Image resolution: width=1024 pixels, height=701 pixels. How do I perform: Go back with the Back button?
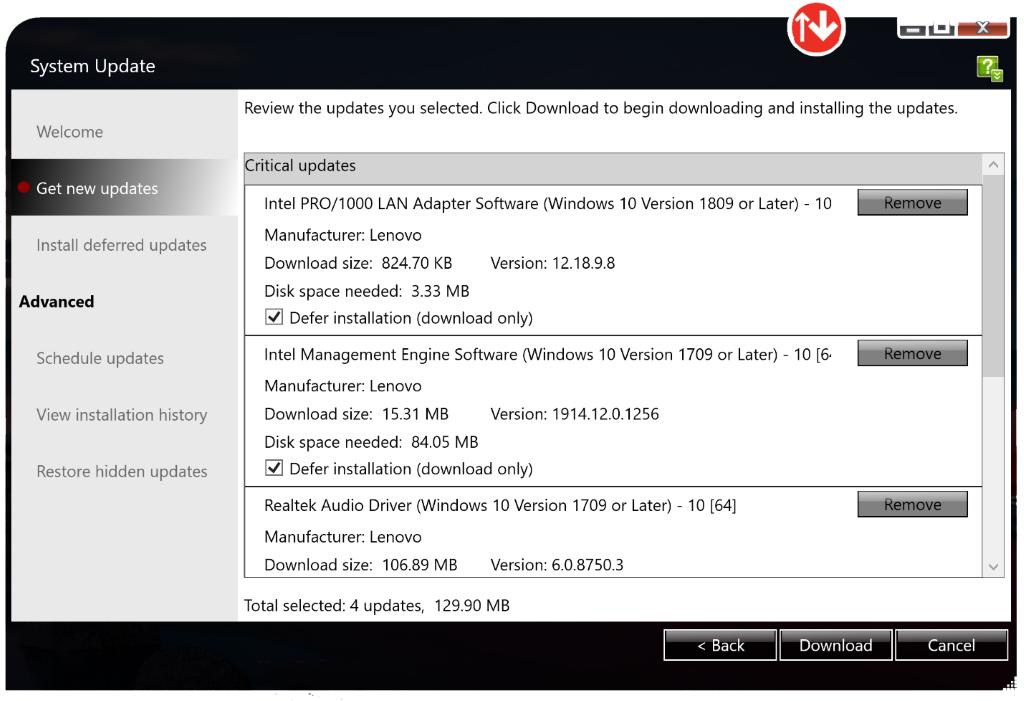point(720,645)
